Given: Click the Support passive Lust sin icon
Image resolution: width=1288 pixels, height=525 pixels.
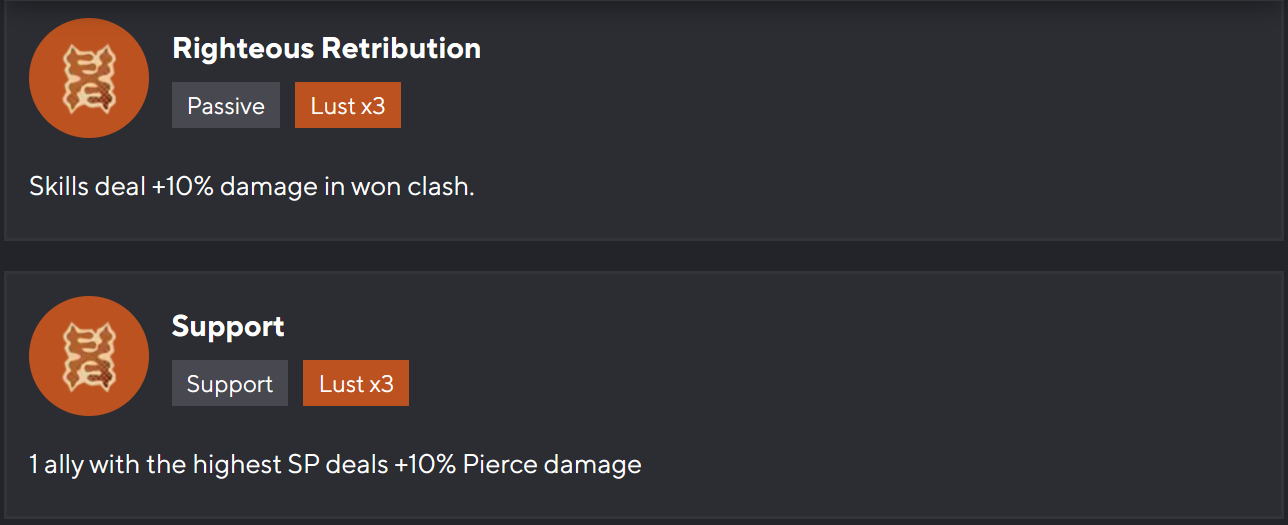Looking at the screenshot, I should click(89, 356).
